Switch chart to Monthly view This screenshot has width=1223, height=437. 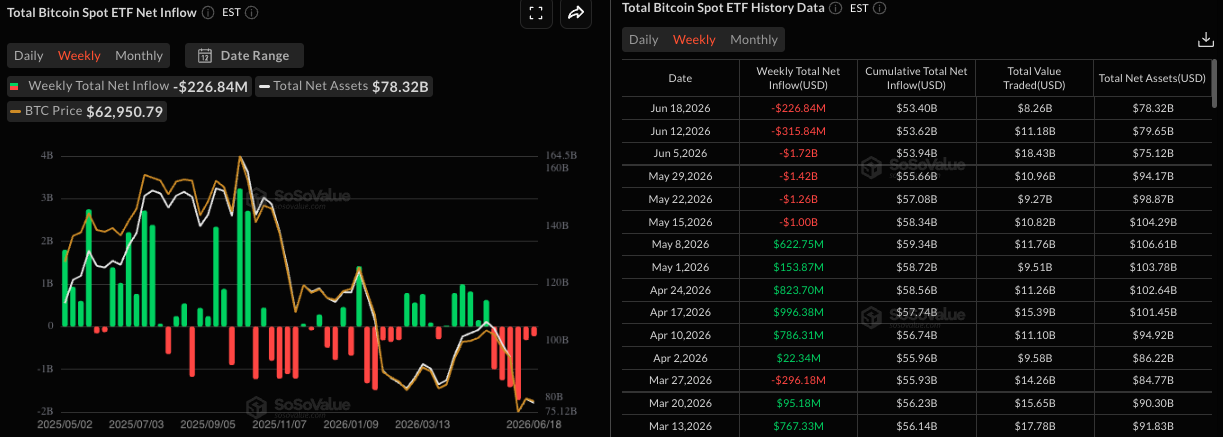(139, 56)
